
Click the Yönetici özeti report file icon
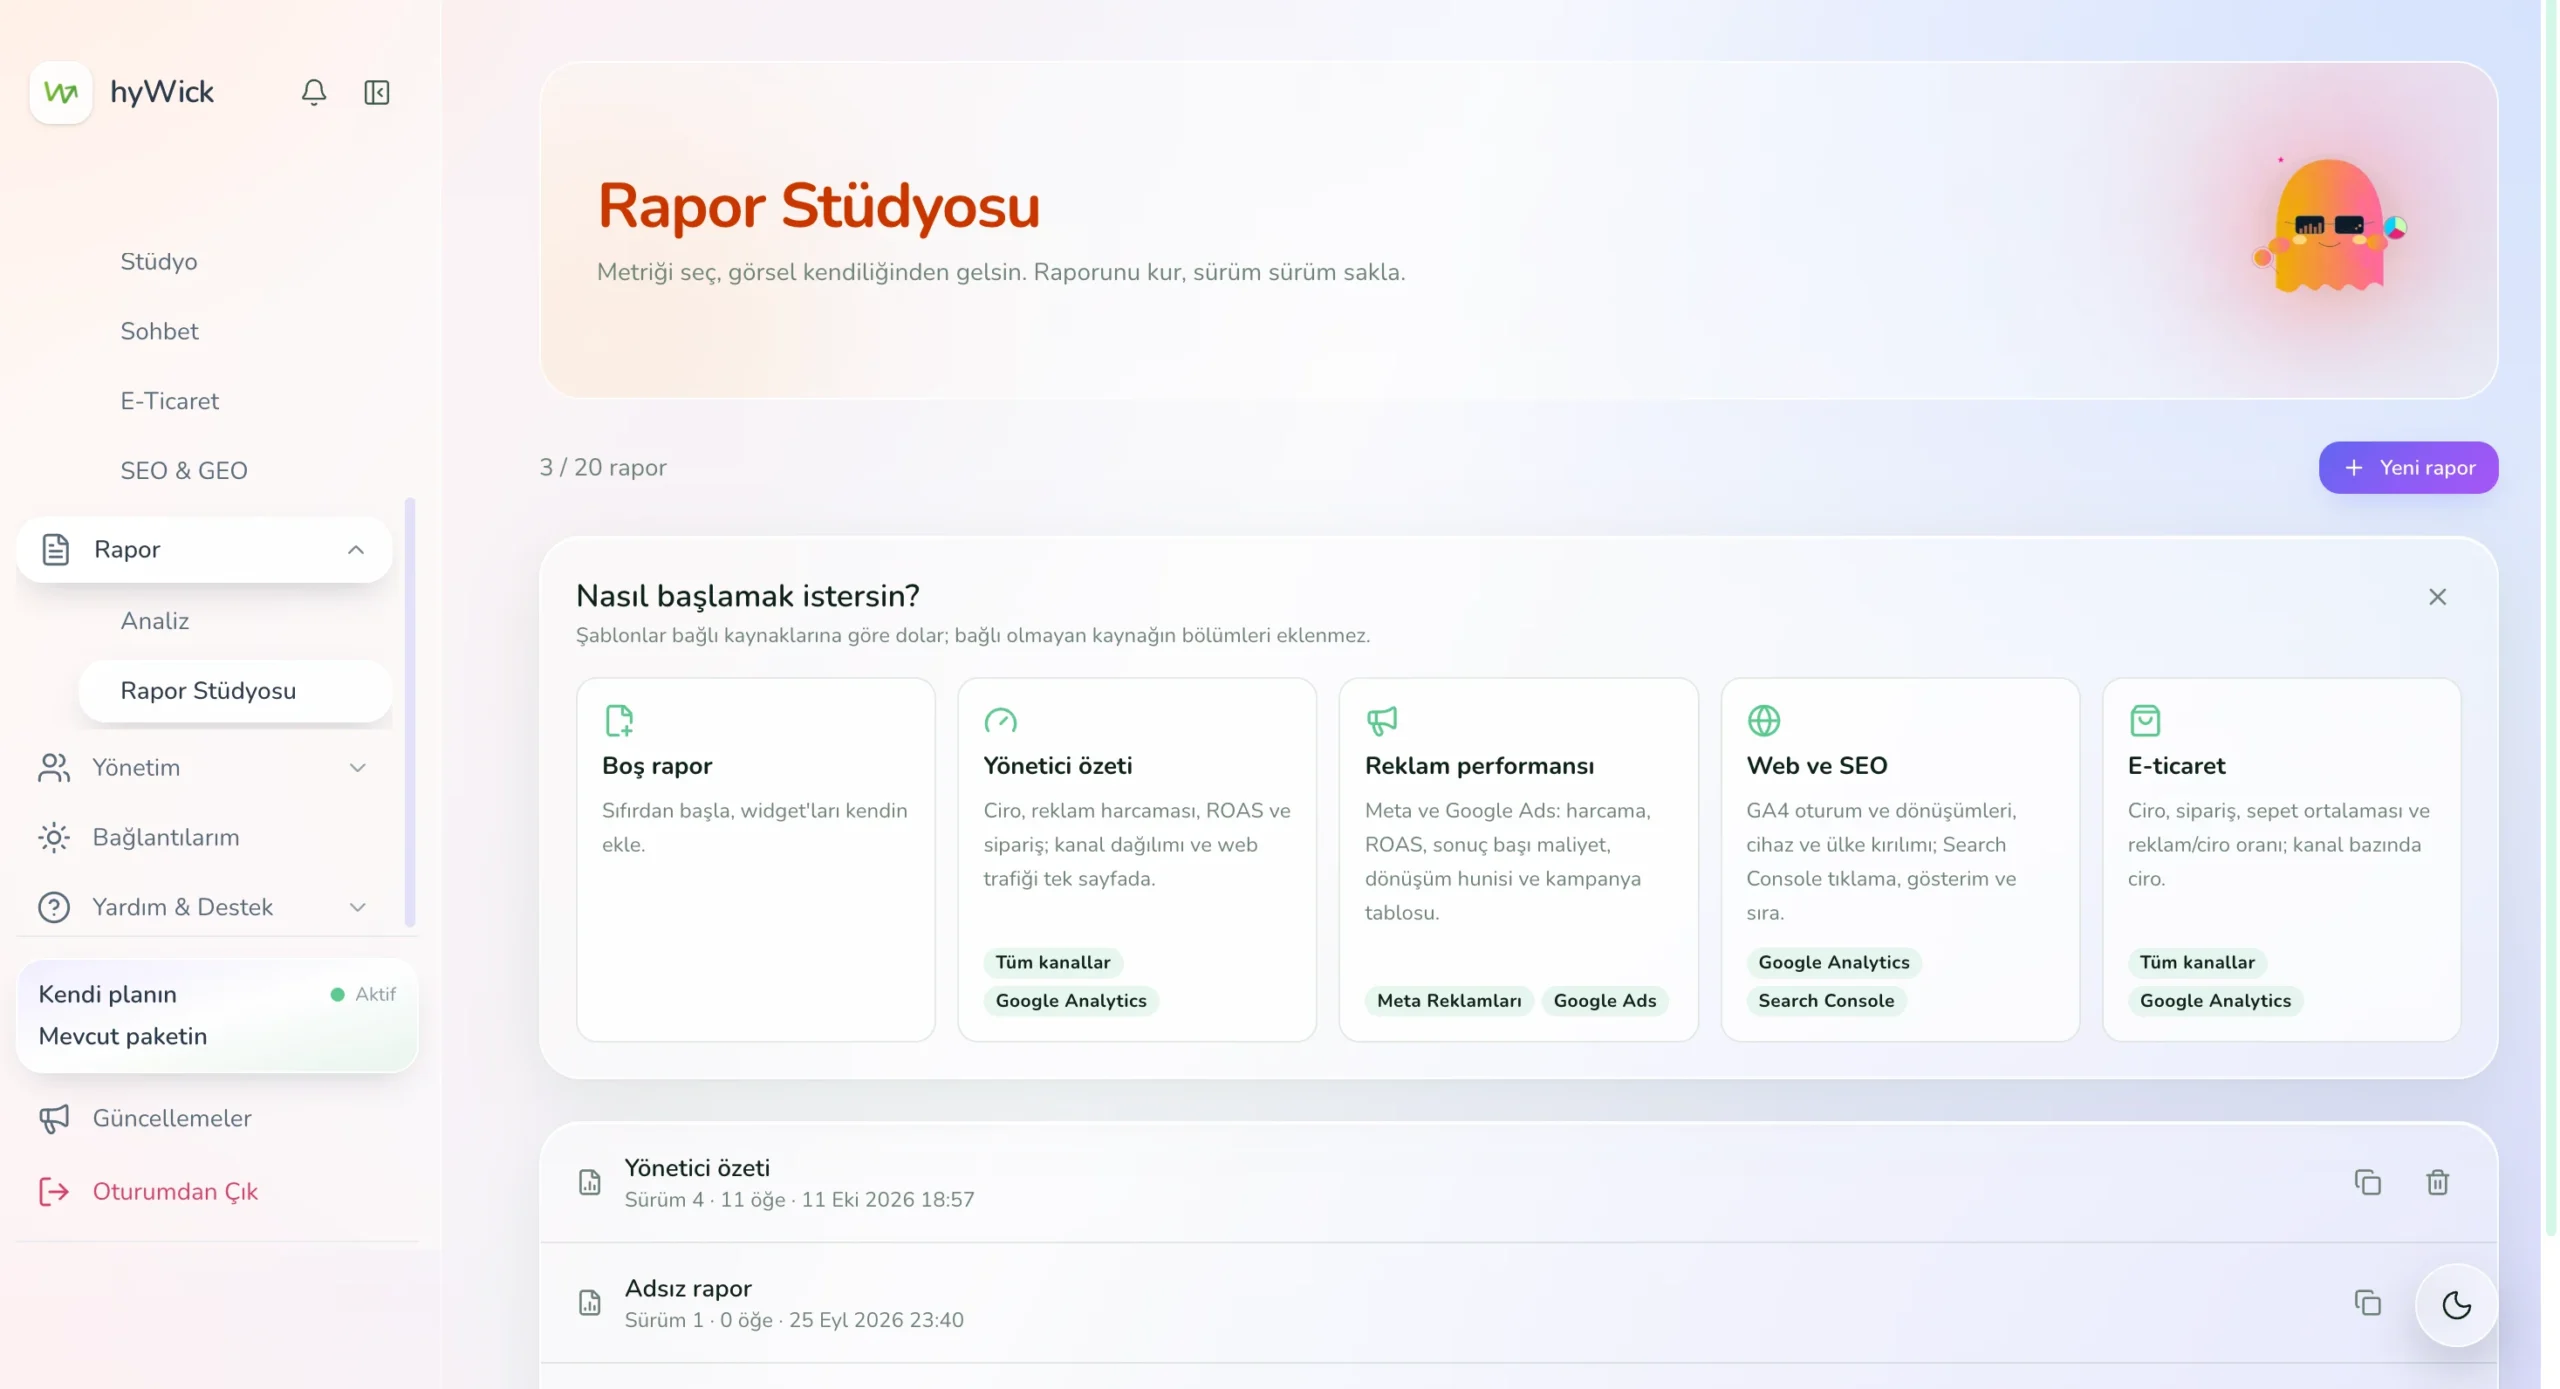click(590, 1182)
